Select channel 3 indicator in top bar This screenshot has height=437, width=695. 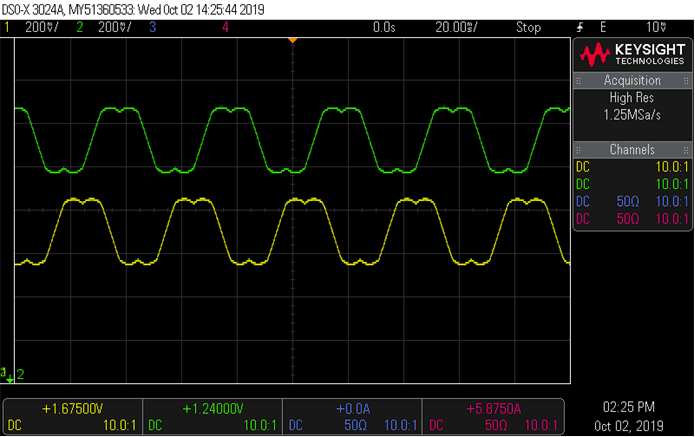(153, 27)
